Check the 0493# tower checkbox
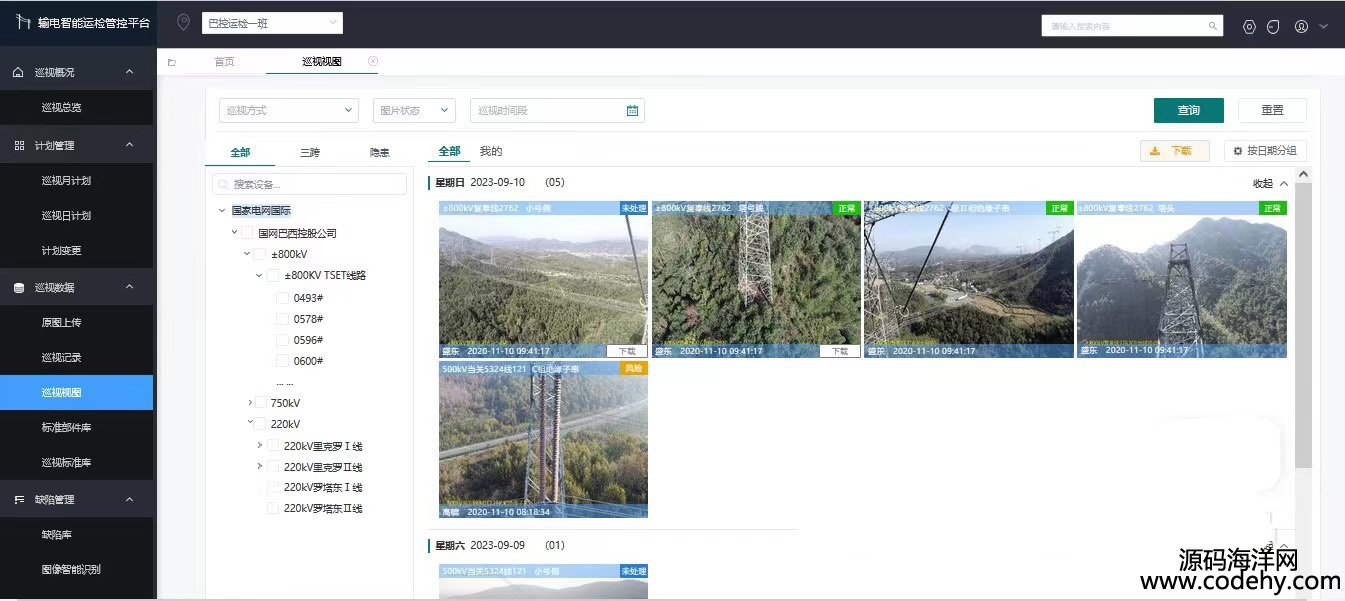 pos(282,298)
